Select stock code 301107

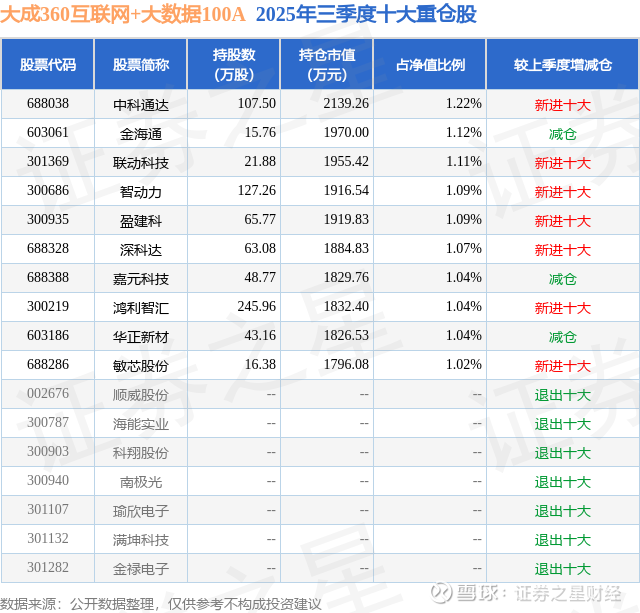(x=48, y=509)
